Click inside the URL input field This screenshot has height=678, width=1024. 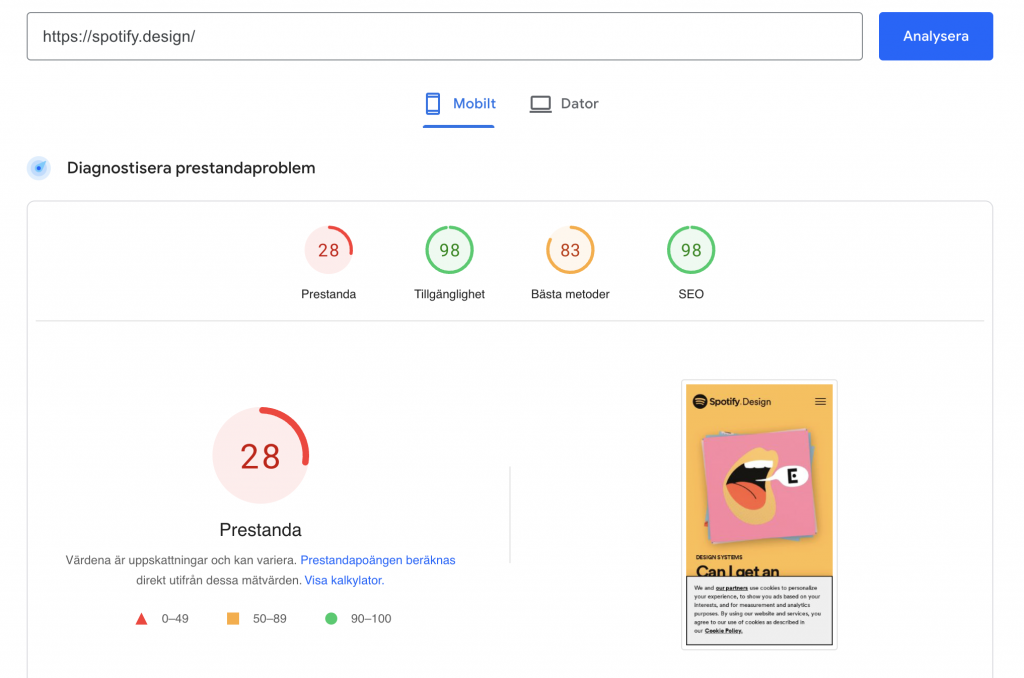[445, 36]
